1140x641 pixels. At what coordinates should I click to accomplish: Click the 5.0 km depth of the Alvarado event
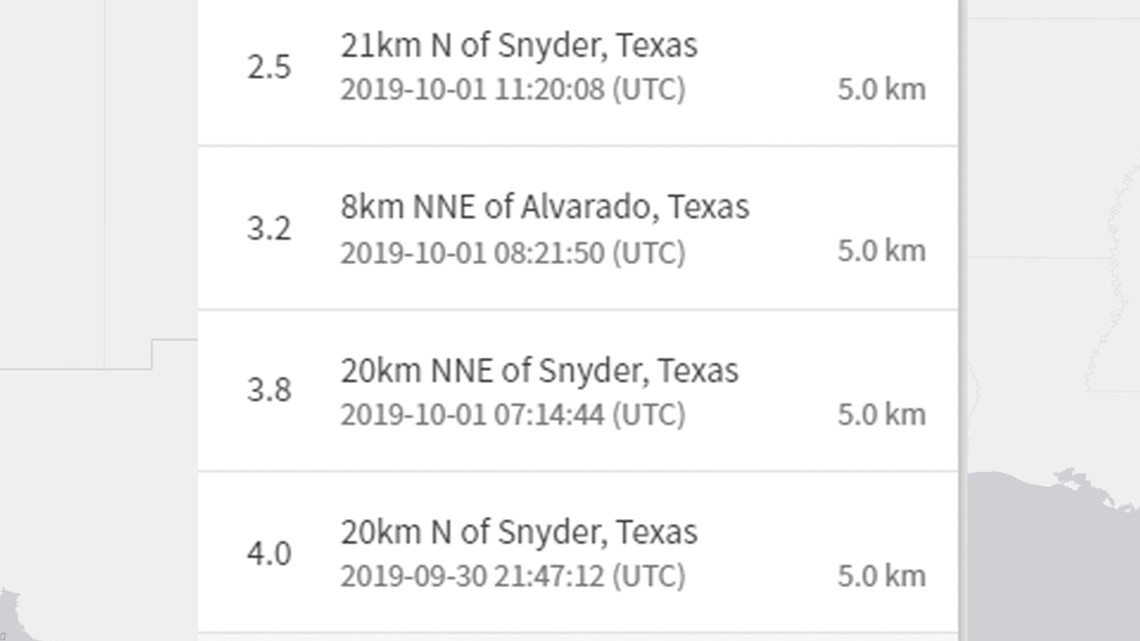[881, 251]
